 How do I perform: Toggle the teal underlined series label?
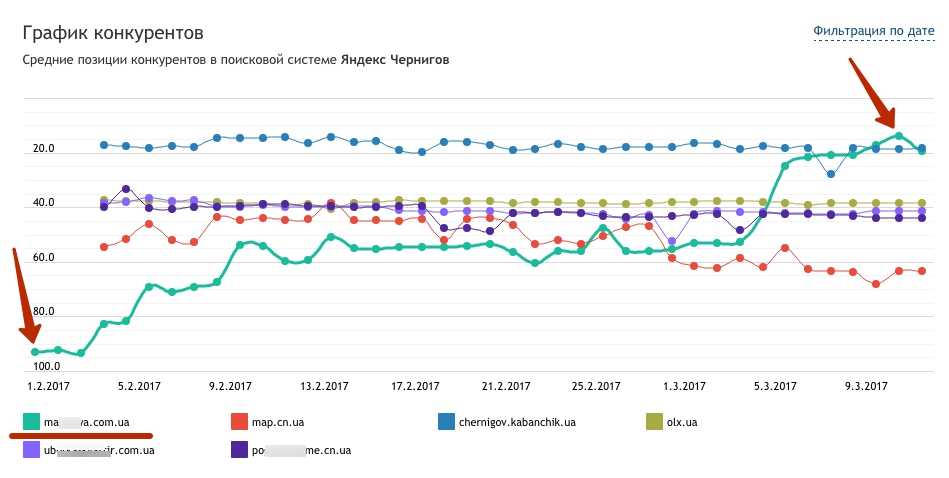coord(87,422)
